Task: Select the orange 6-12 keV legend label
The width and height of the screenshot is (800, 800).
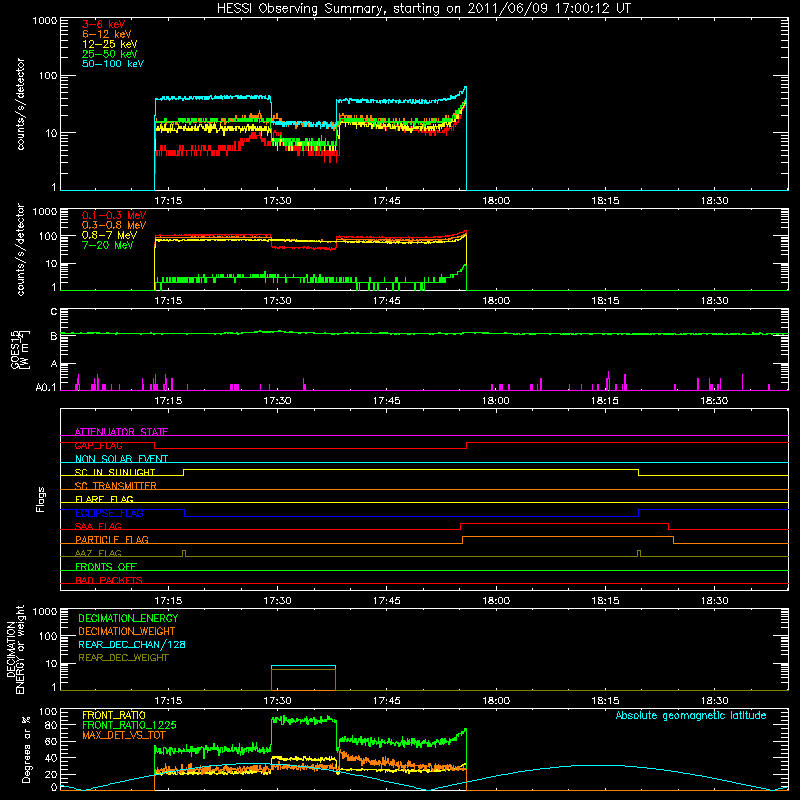Action: pyautogui.click(x=107, y=34)
